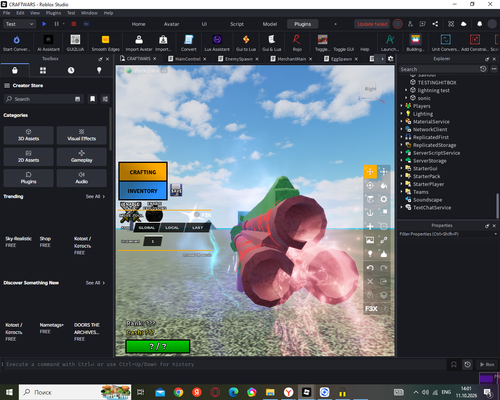
Task: Click the green health bar
Action: (158, 346)
